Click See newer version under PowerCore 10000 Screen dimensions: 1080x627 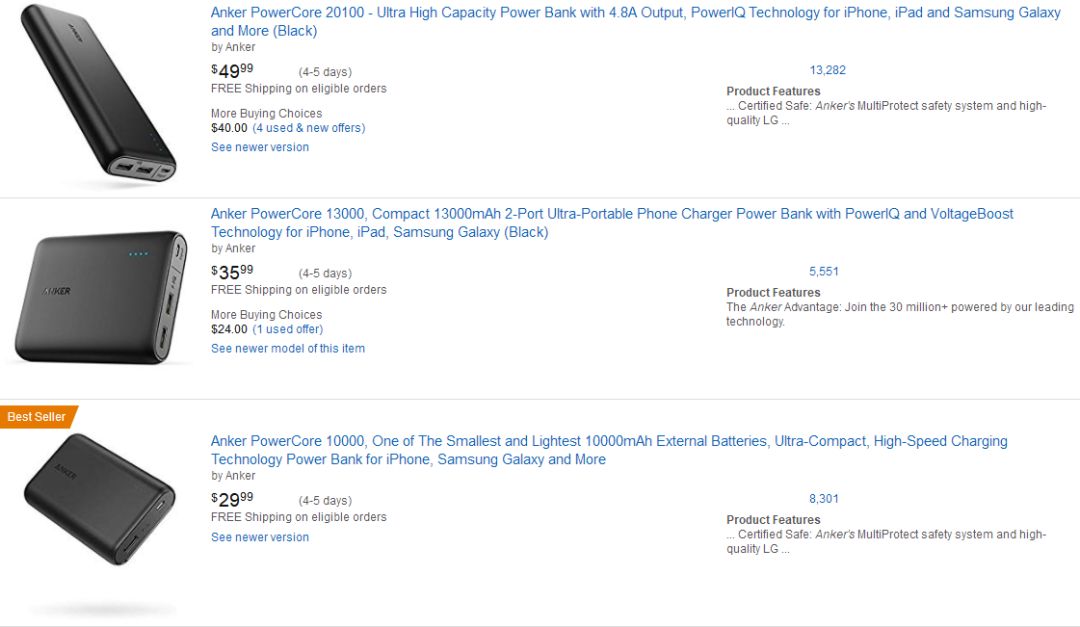(260, 537)
